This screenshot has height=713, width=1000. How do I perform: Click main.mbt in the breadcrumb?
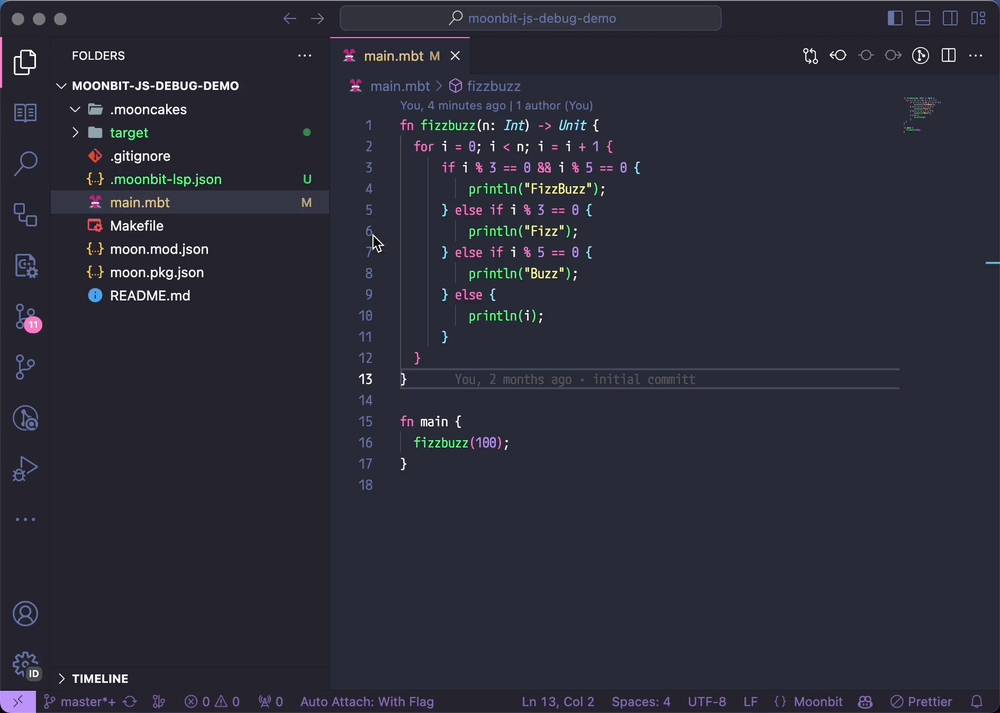(x=400, y=86)
